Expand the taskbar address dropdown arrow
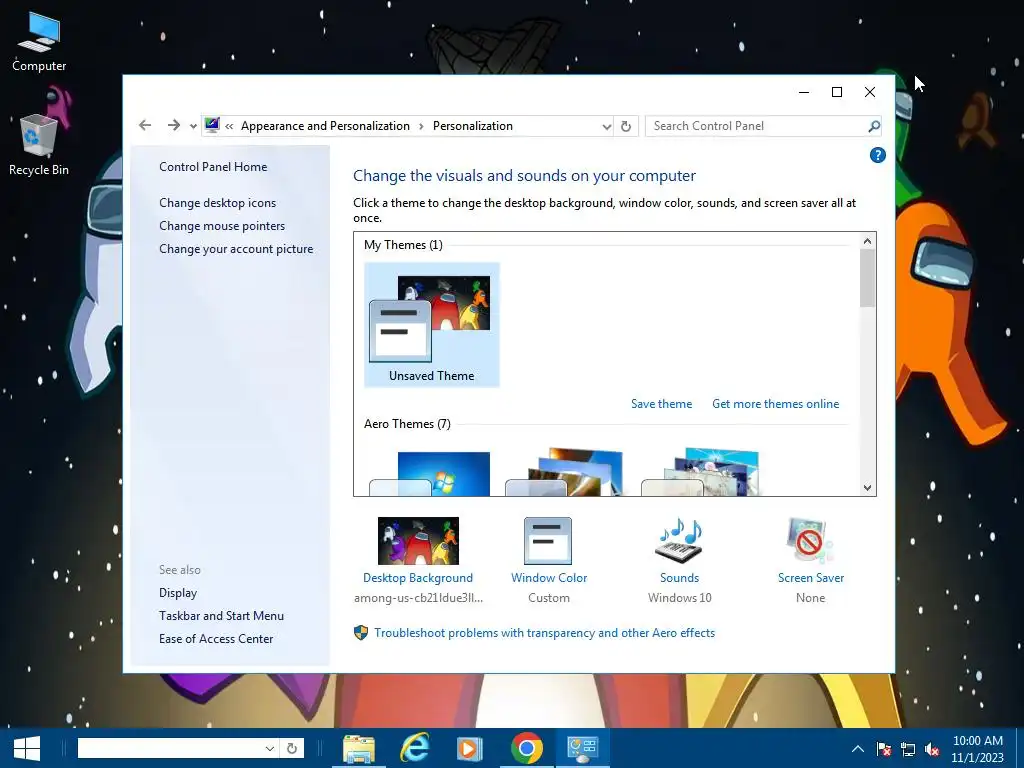Screen dimensions: 1024x768 [269, 748]
